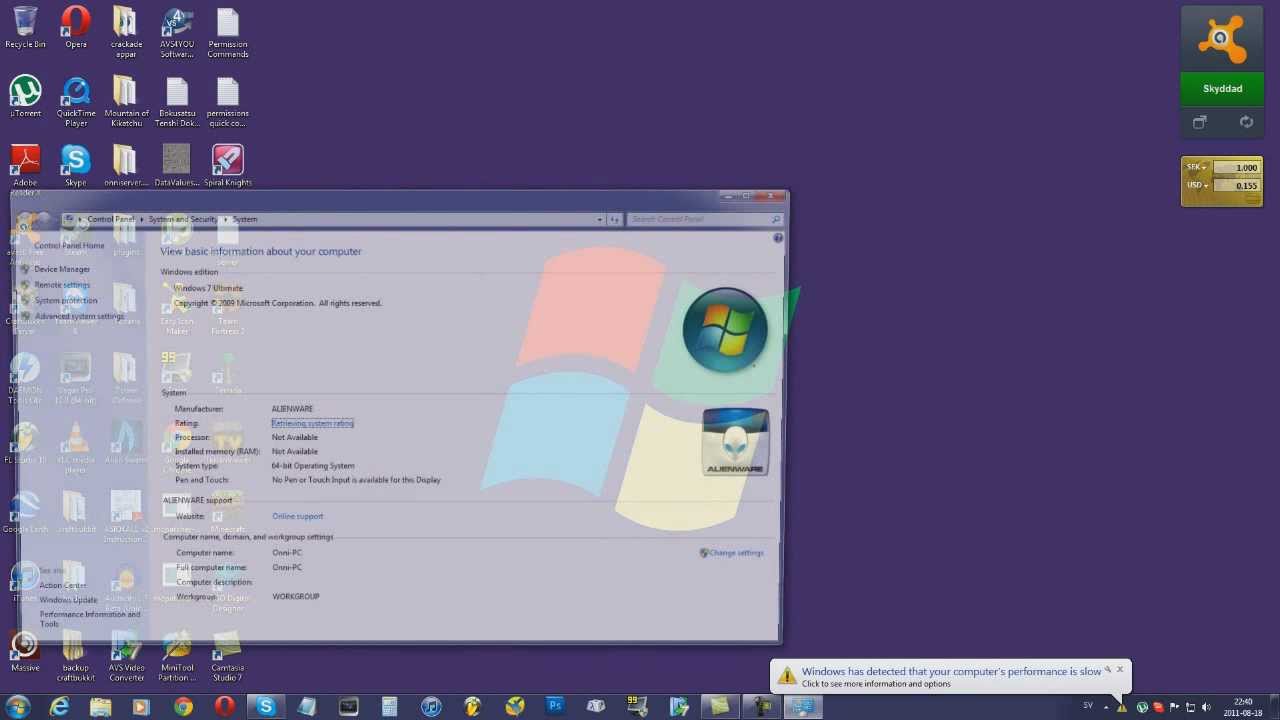Screen dimensions: 1280x720
Task: Expand address bar history dropdown arrow
Action: point(599,219)
